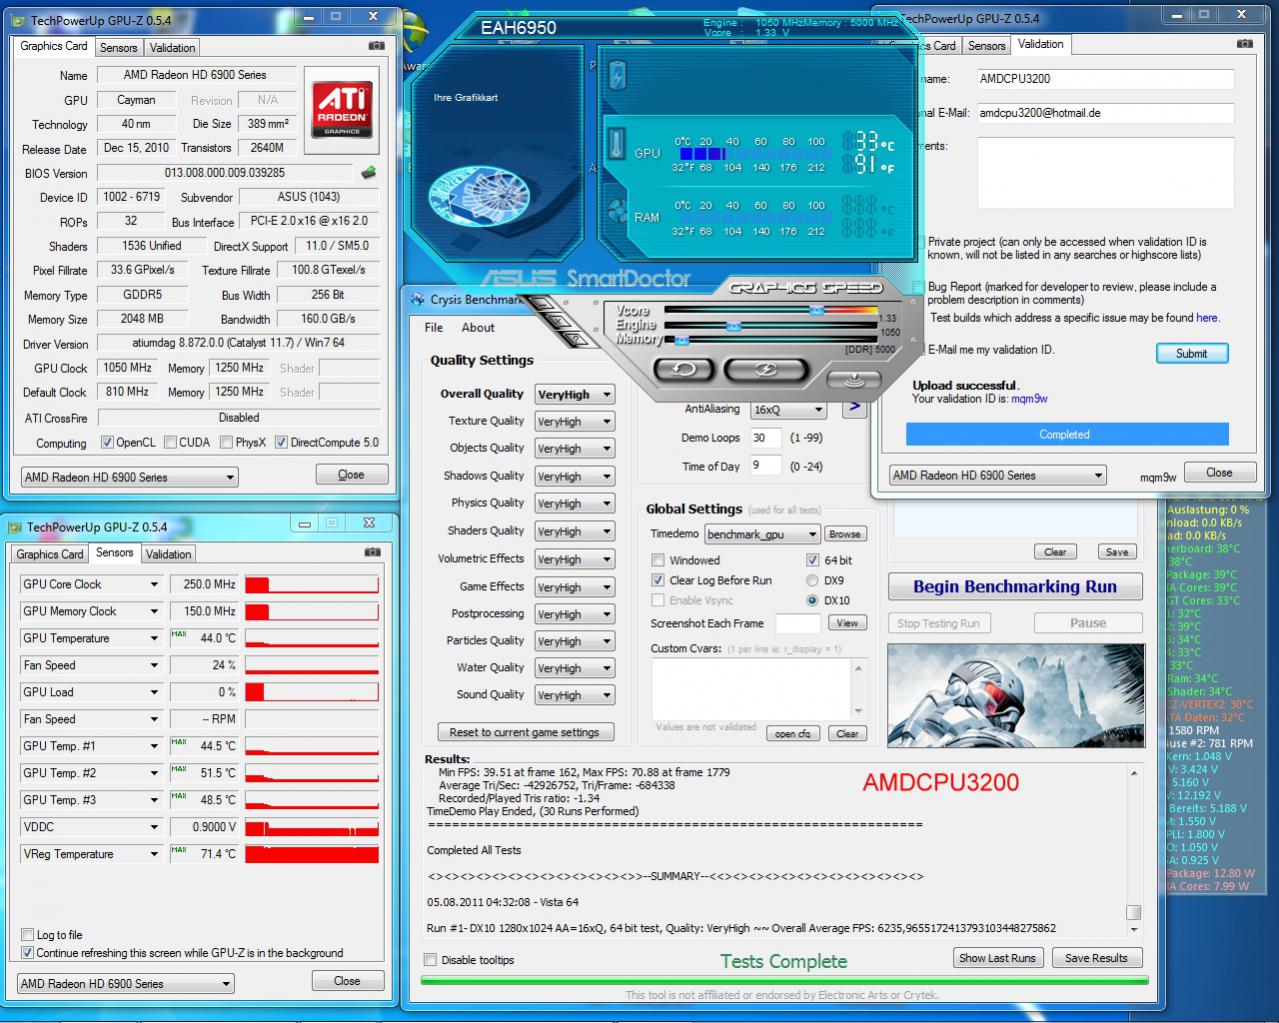Image resolution: width=1279 pixels, height=1023 pixels.
Task: Click the Memory clock slider handle
Action: pyautogui.click(x=681, y=340)
